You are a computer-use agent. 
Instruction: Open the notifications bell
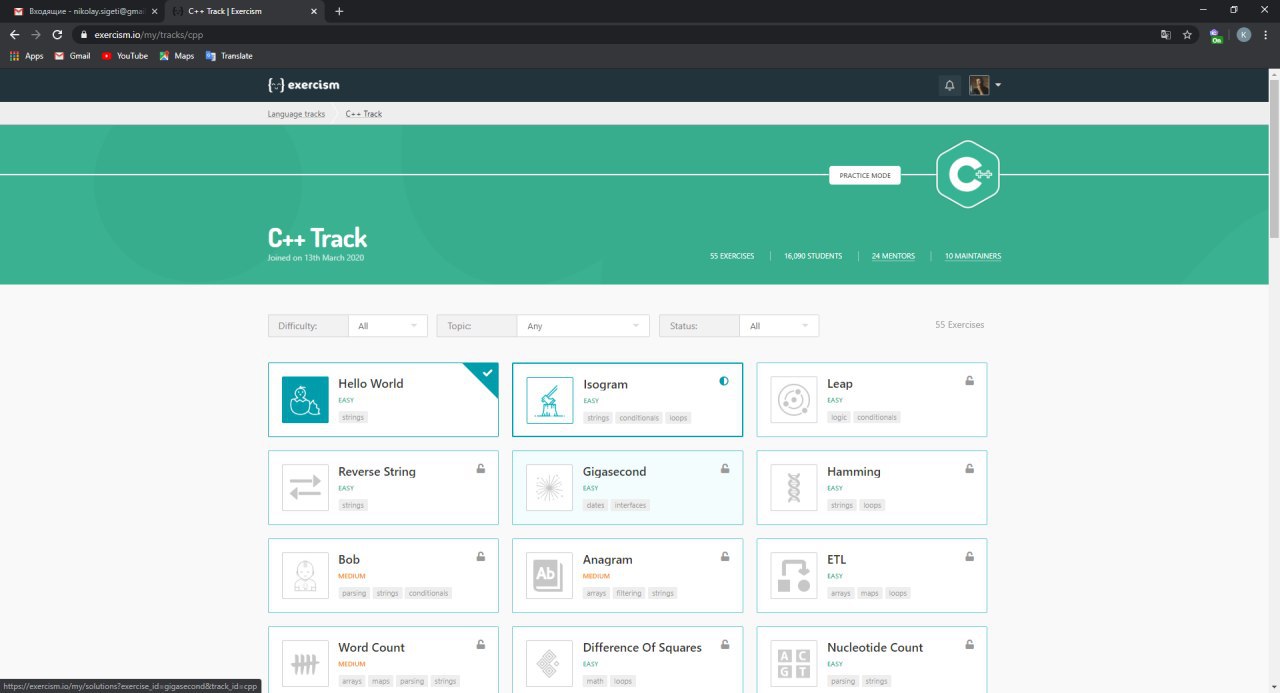click(x=950, y=85)
